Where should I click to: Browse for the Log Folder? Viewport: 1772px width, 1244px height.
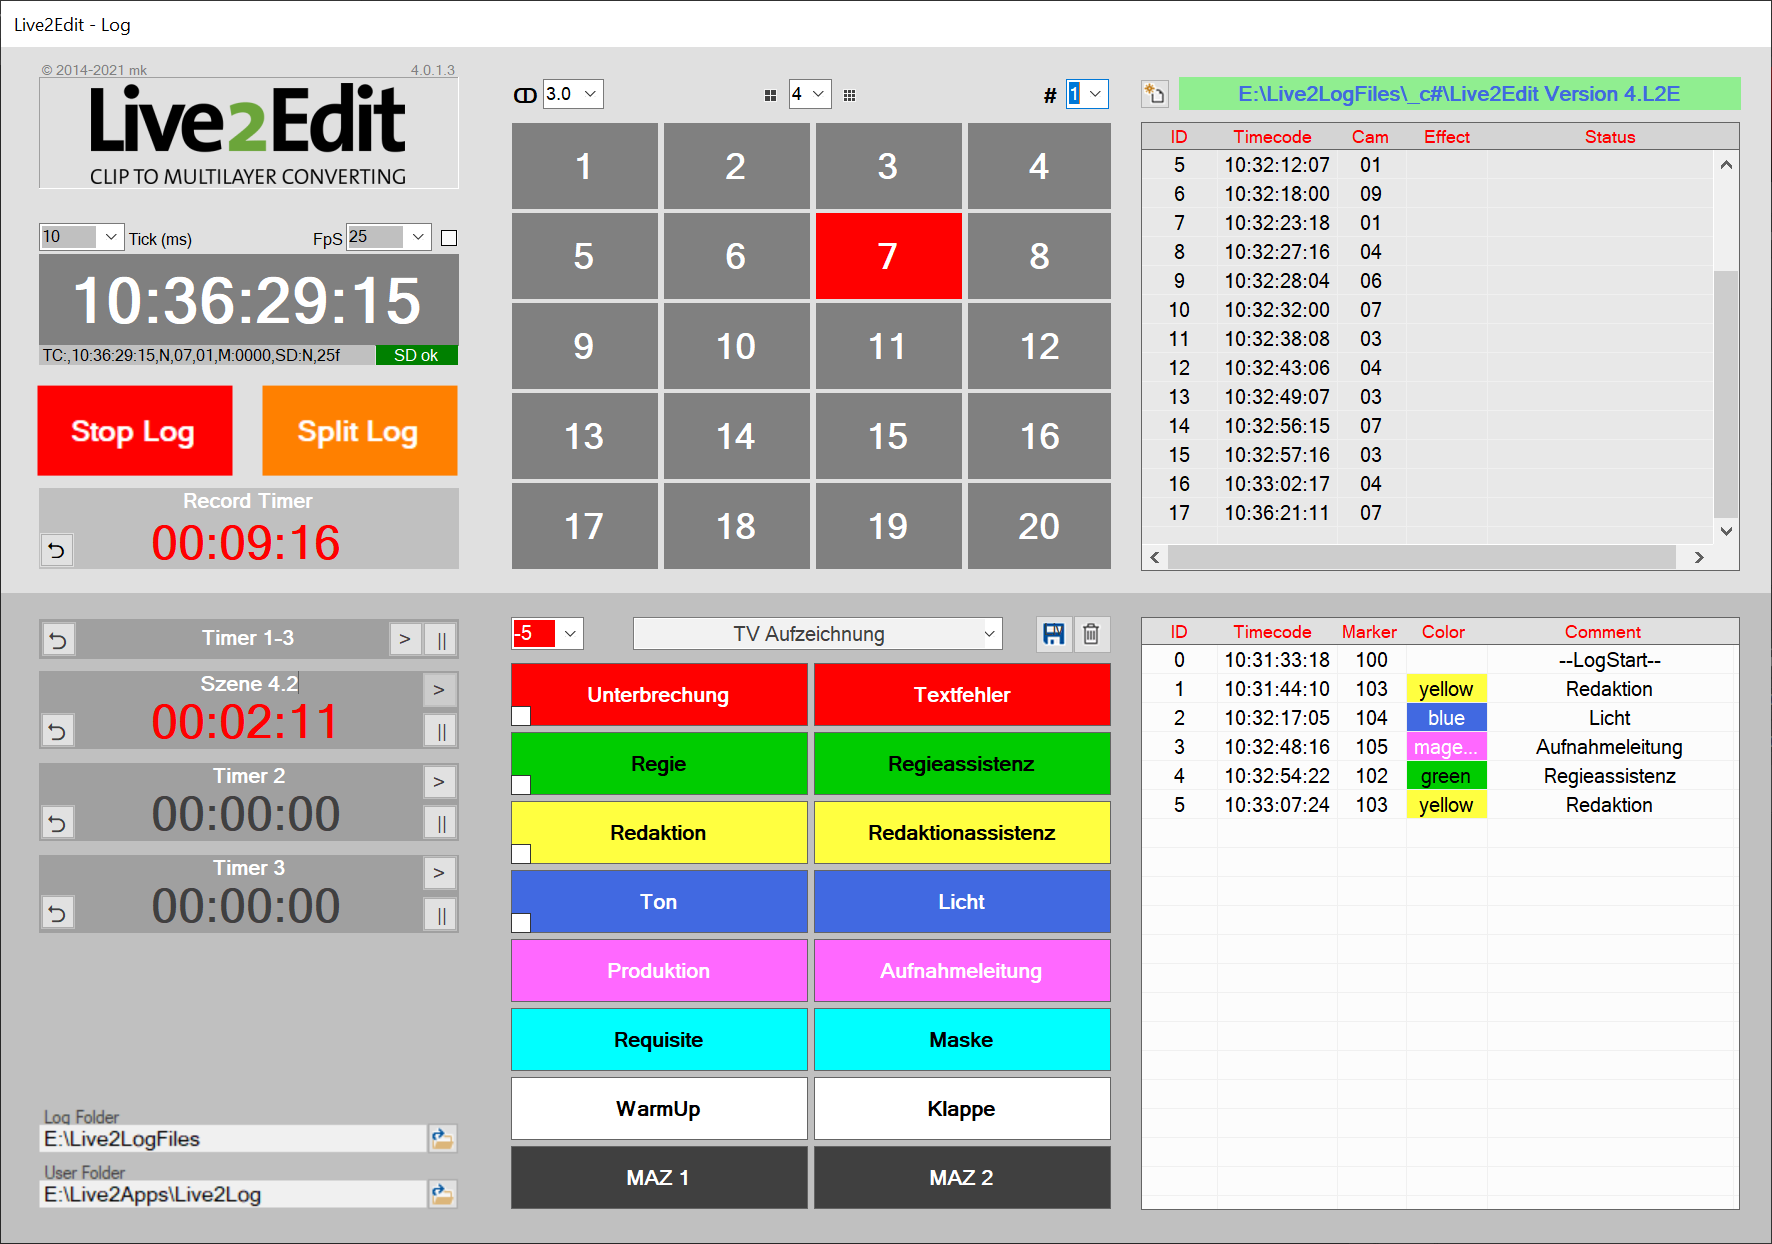pos(442,1138)
